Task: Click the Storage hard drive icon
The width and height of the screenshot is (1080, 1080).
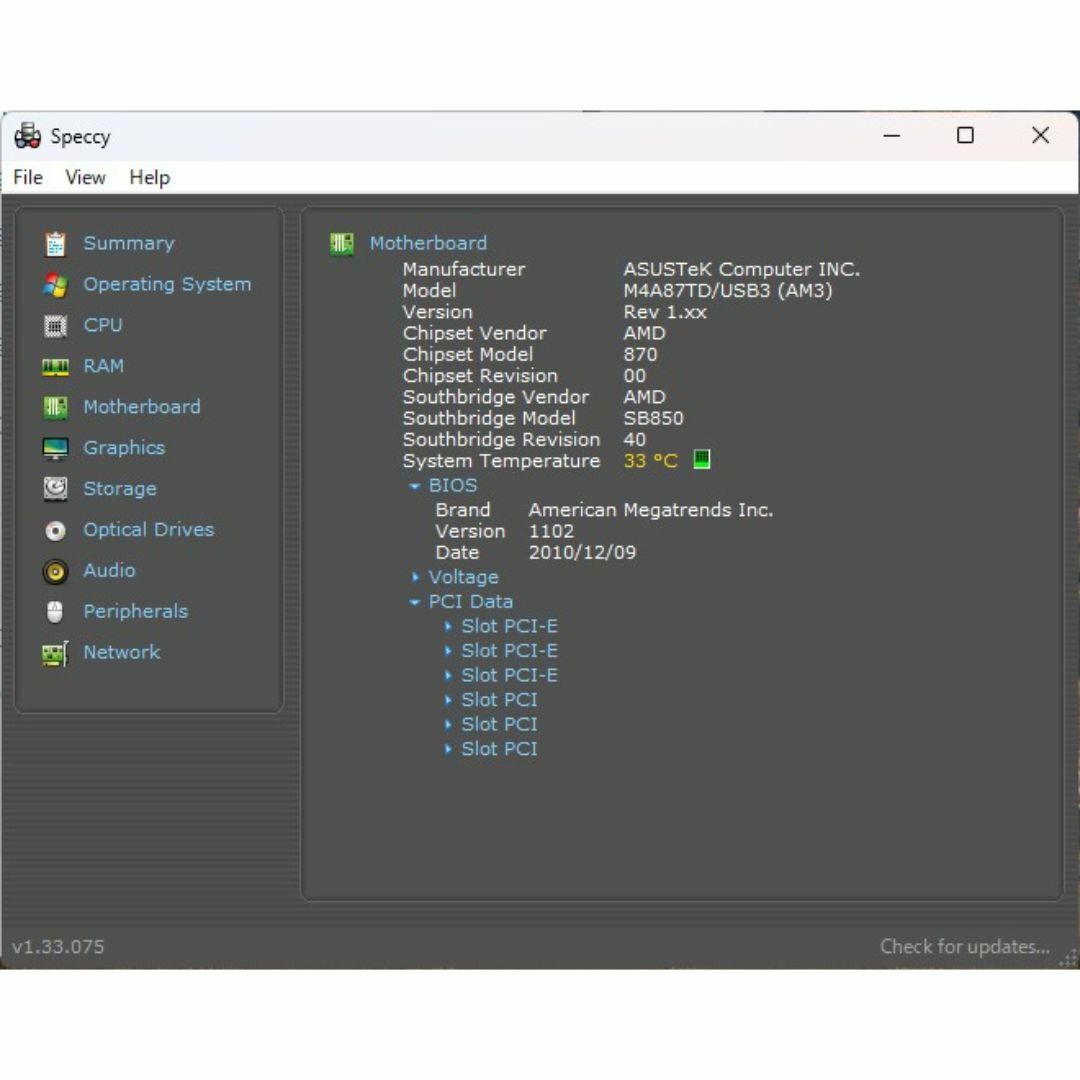Action: [55, 489]
